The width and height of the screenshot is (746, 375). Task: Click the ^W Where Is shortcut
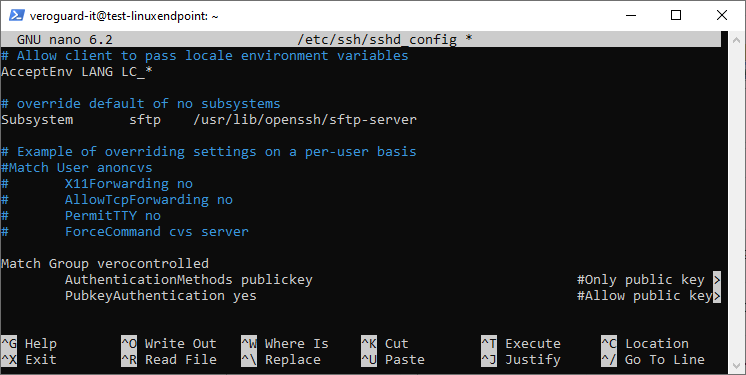click(285, 344)
